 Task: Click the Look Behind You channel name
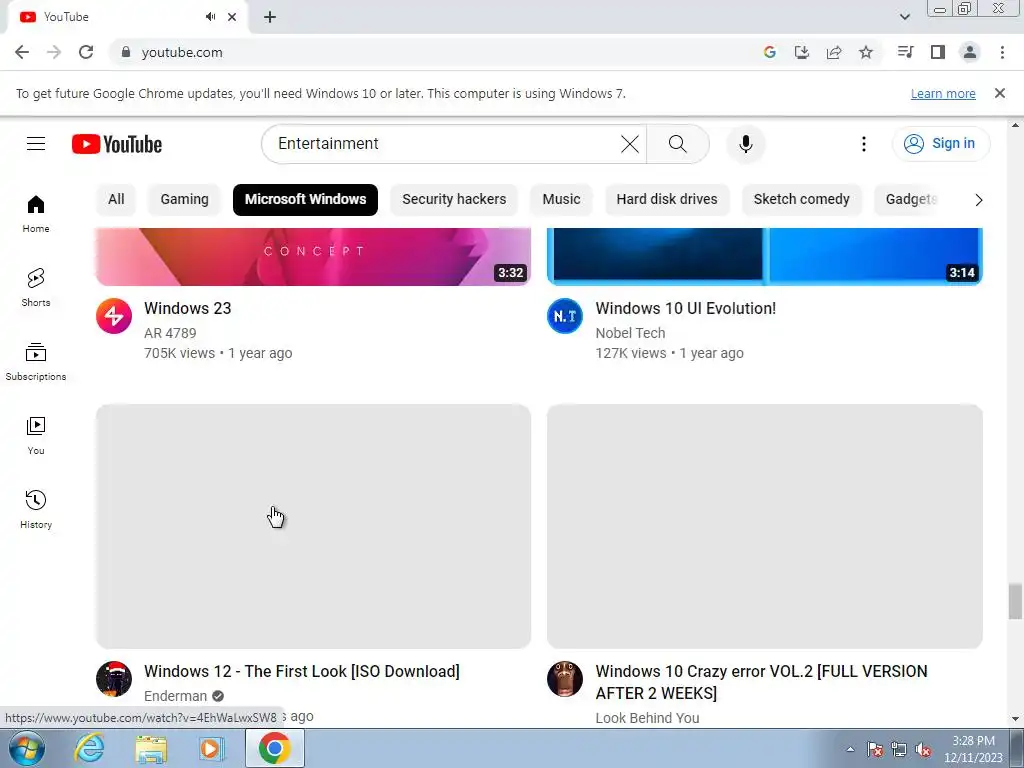pyautogui.click(x=647, y=718)
